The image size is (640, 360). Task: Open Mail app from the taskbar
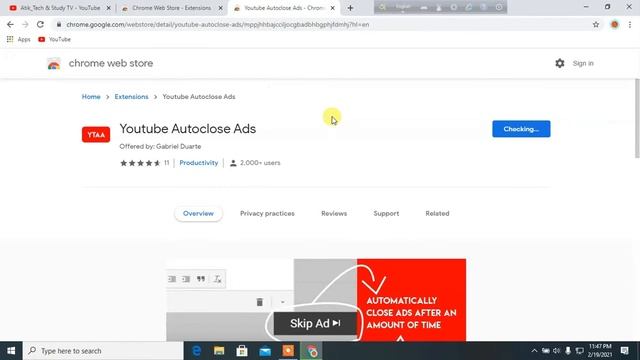tap(265, 351)
